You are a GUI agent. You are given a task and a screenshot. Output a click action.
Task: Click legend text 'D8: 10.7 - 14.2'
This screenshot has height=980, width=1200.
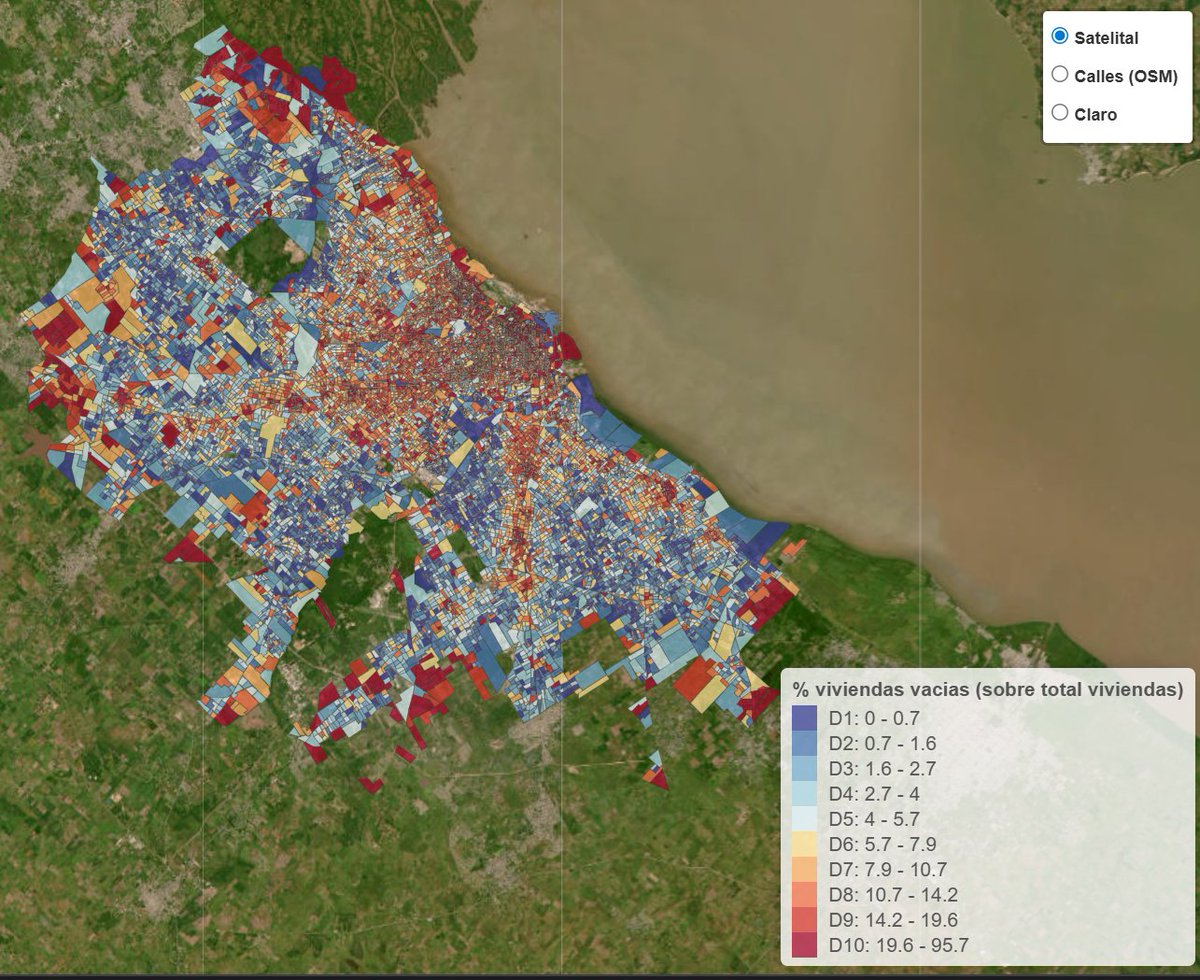coord(892,894)
